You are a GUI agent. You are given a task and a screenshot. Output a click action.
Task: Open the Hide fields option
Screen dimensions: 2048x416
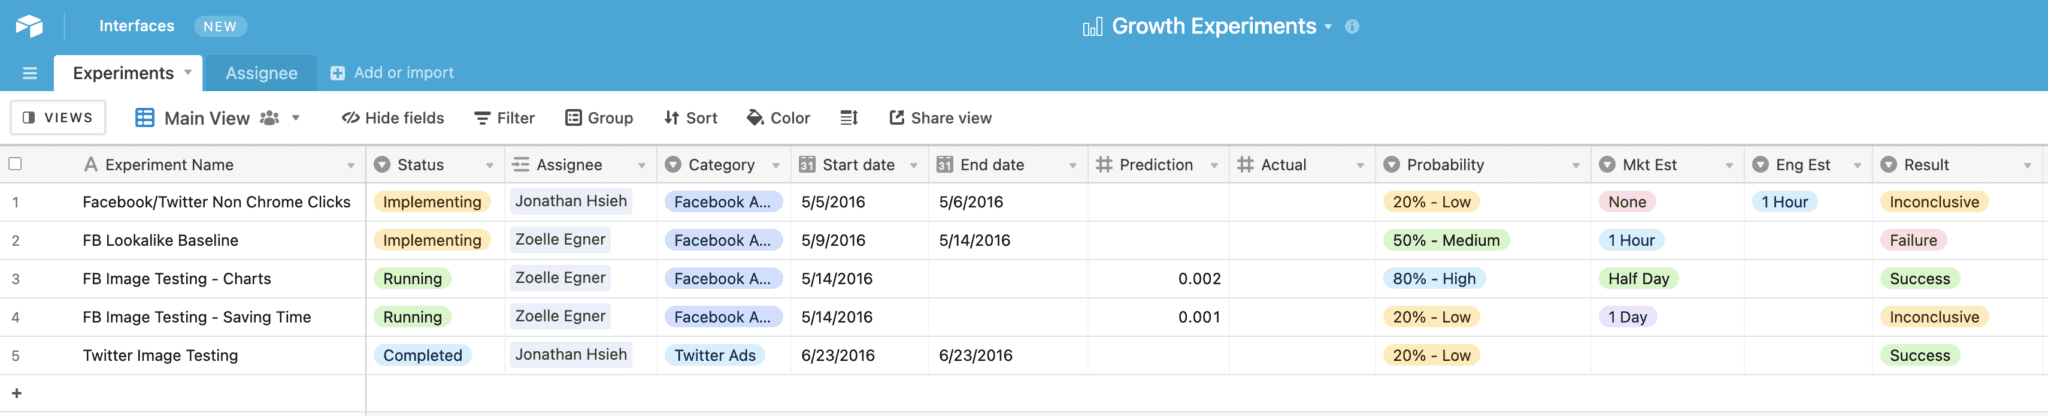coord(393,118)
